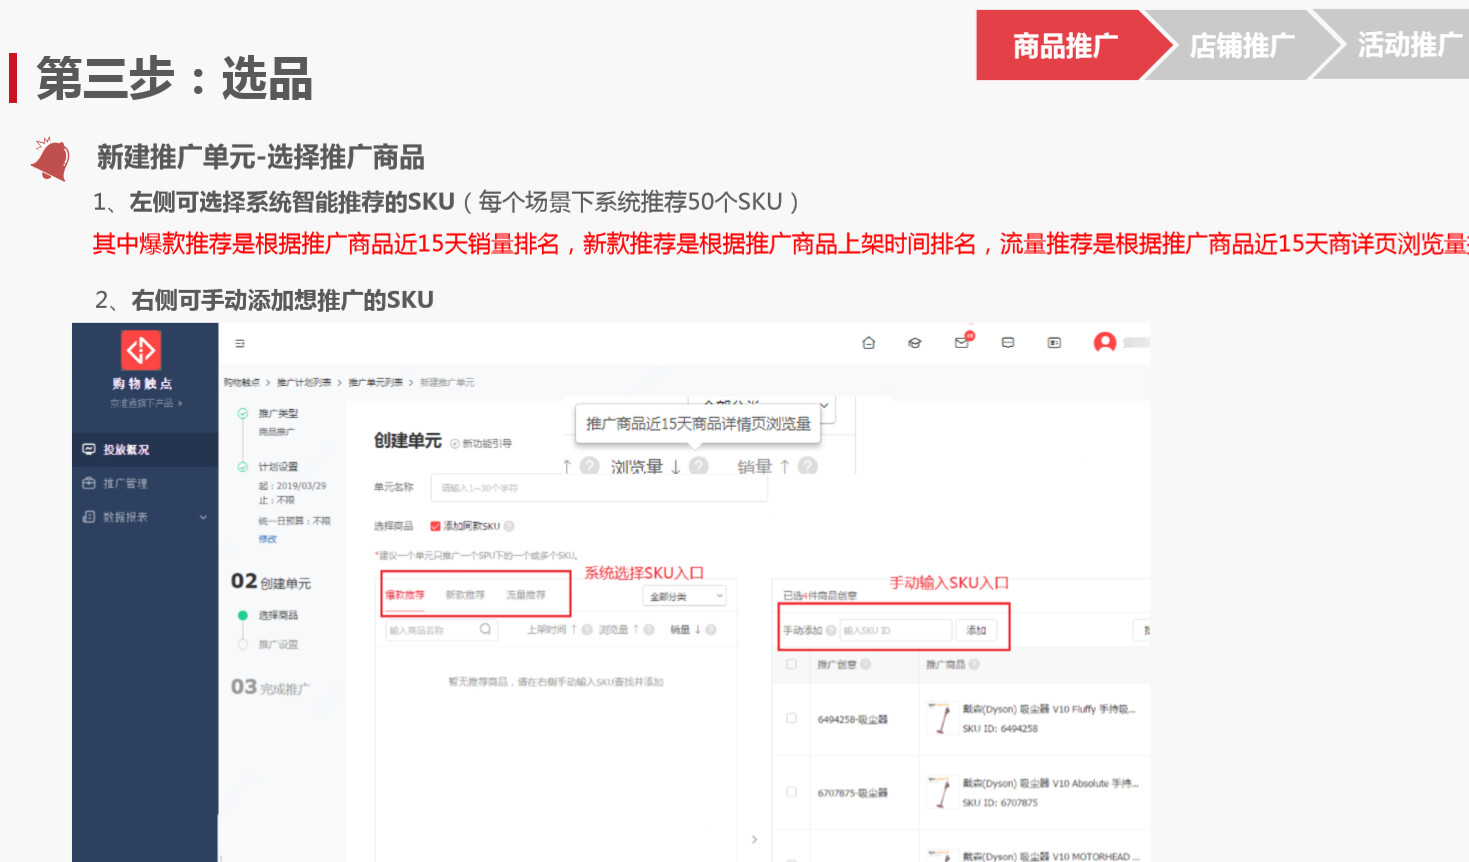Click the 购物触点 logo icon
The height and width of the screenshot is (862, 1469).
pyautogui.click(x=141, y=350)
